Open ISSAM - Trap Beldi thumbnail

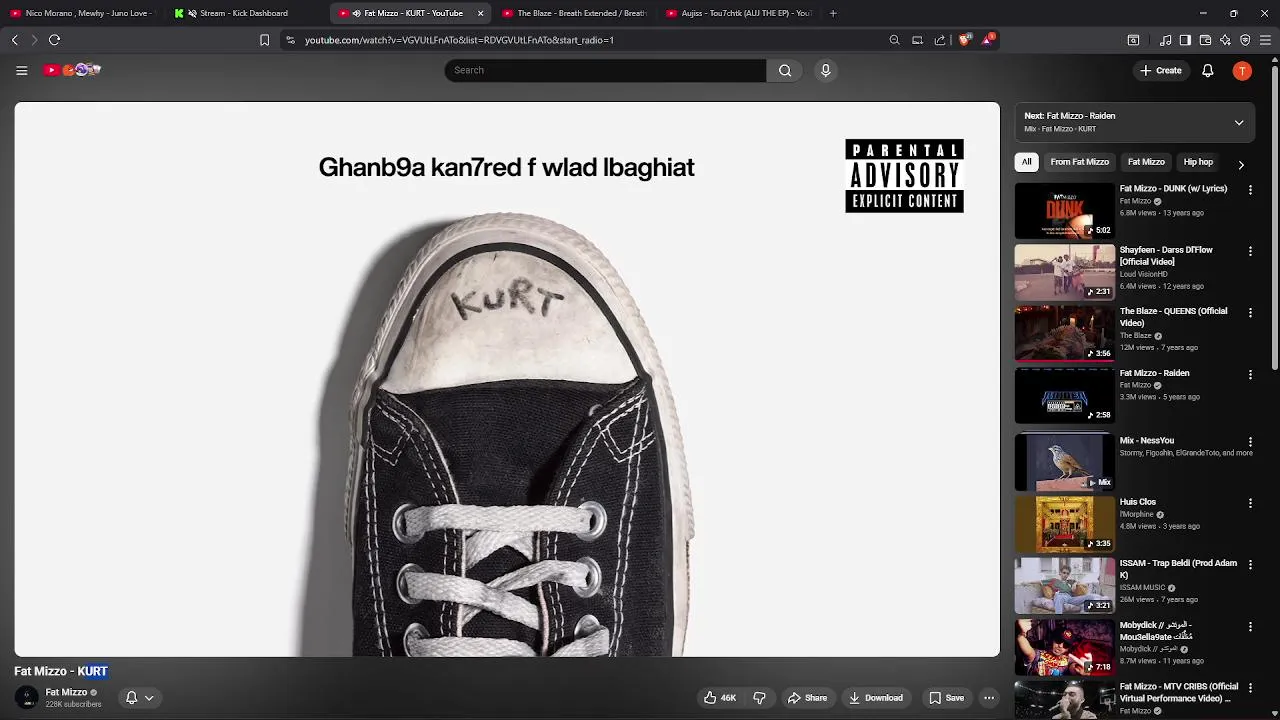[x=1064, y=585]
